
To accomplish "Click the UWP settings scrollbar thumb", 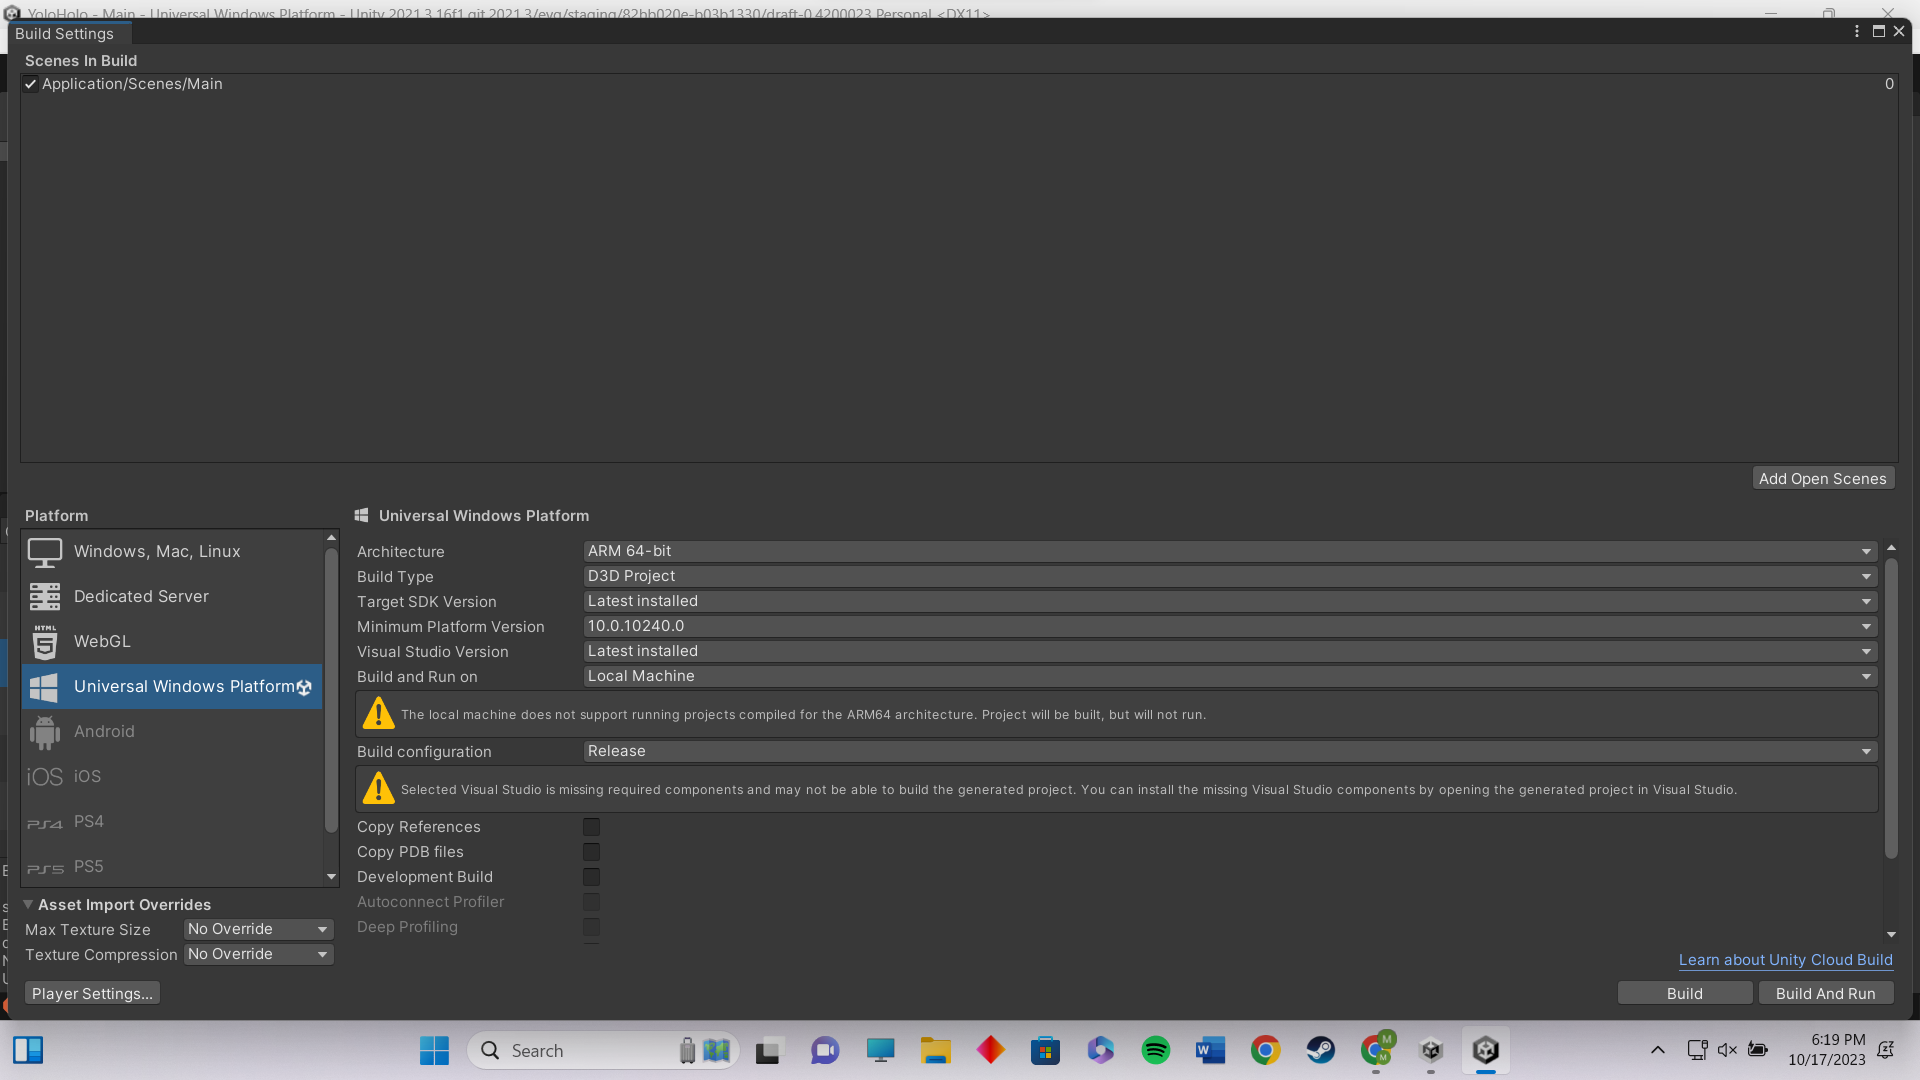I will (x=1891, y=708).
